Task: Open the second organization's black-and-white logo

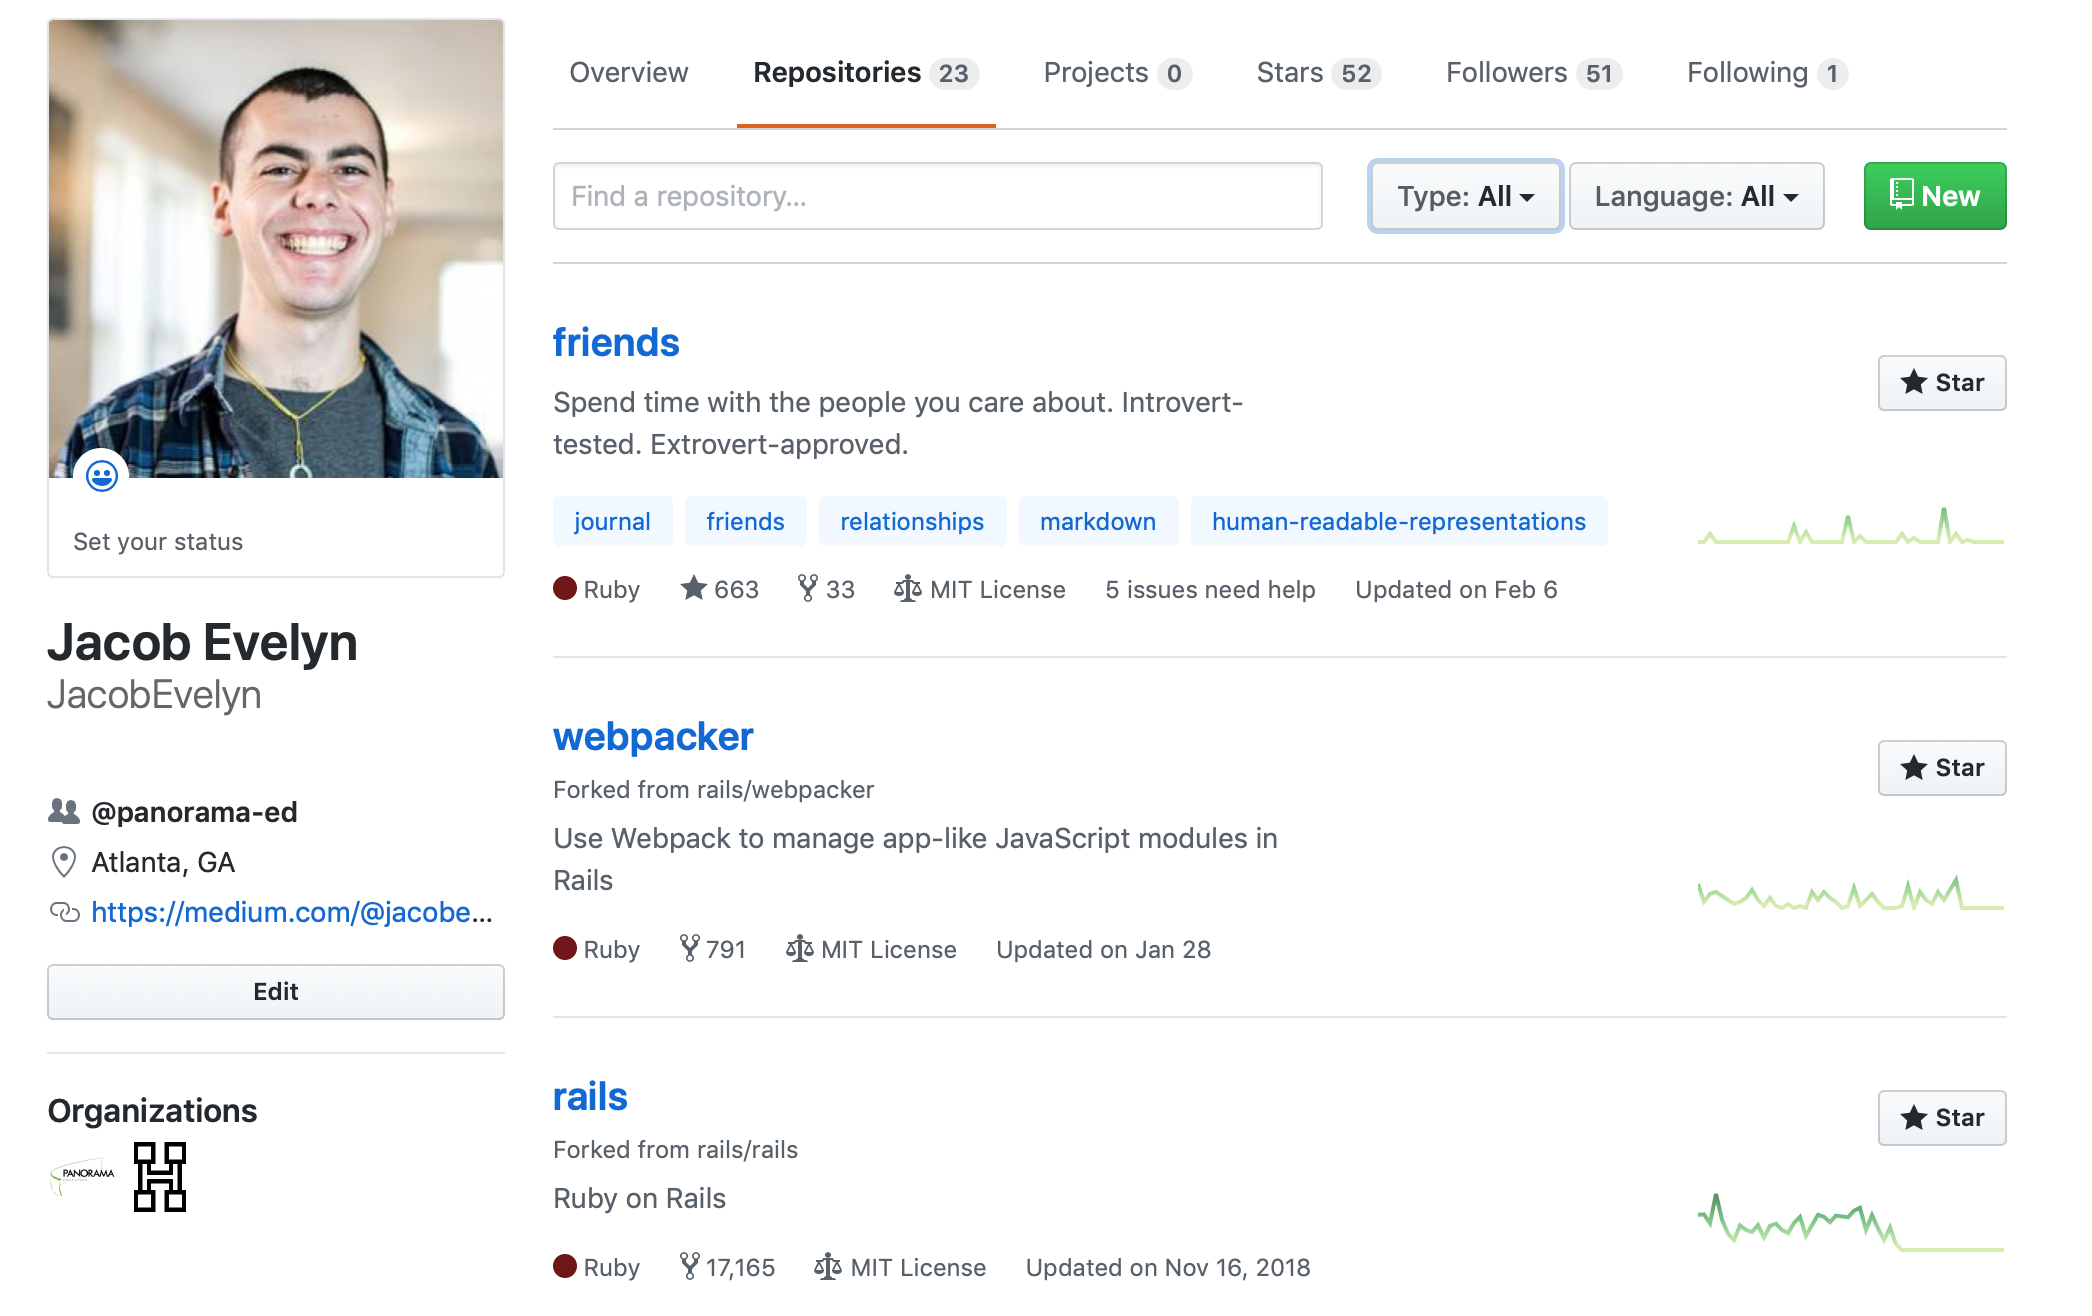Action: pos(160,1176)
